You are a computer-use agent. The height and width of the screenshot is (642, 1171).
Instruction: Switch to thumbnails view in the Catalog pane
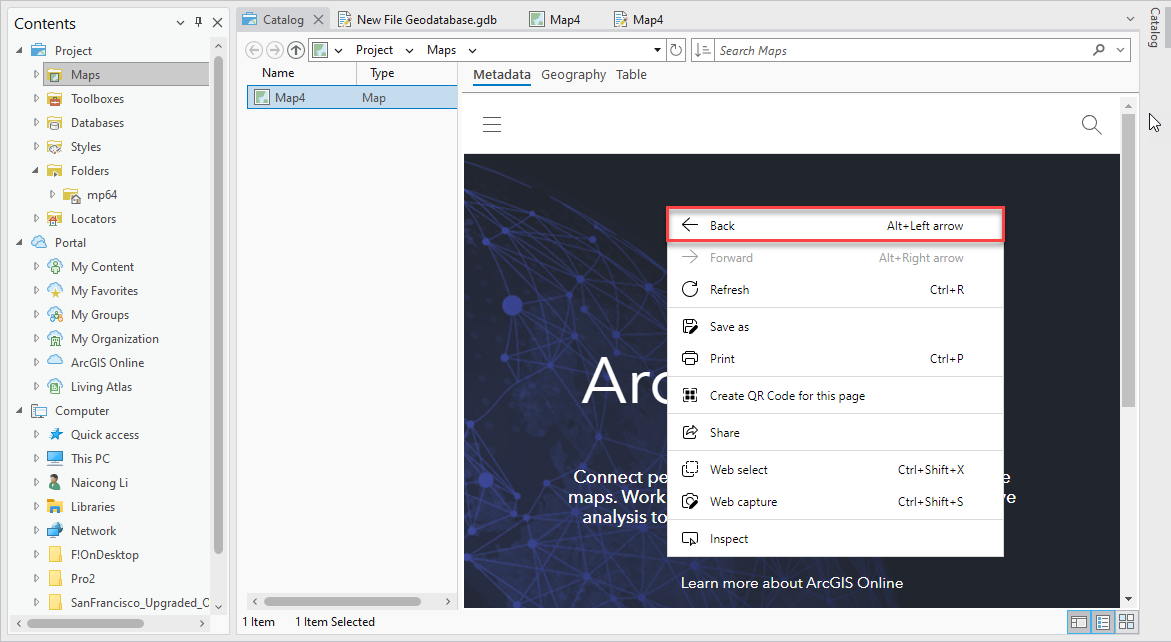click(x=1127, y=622)
